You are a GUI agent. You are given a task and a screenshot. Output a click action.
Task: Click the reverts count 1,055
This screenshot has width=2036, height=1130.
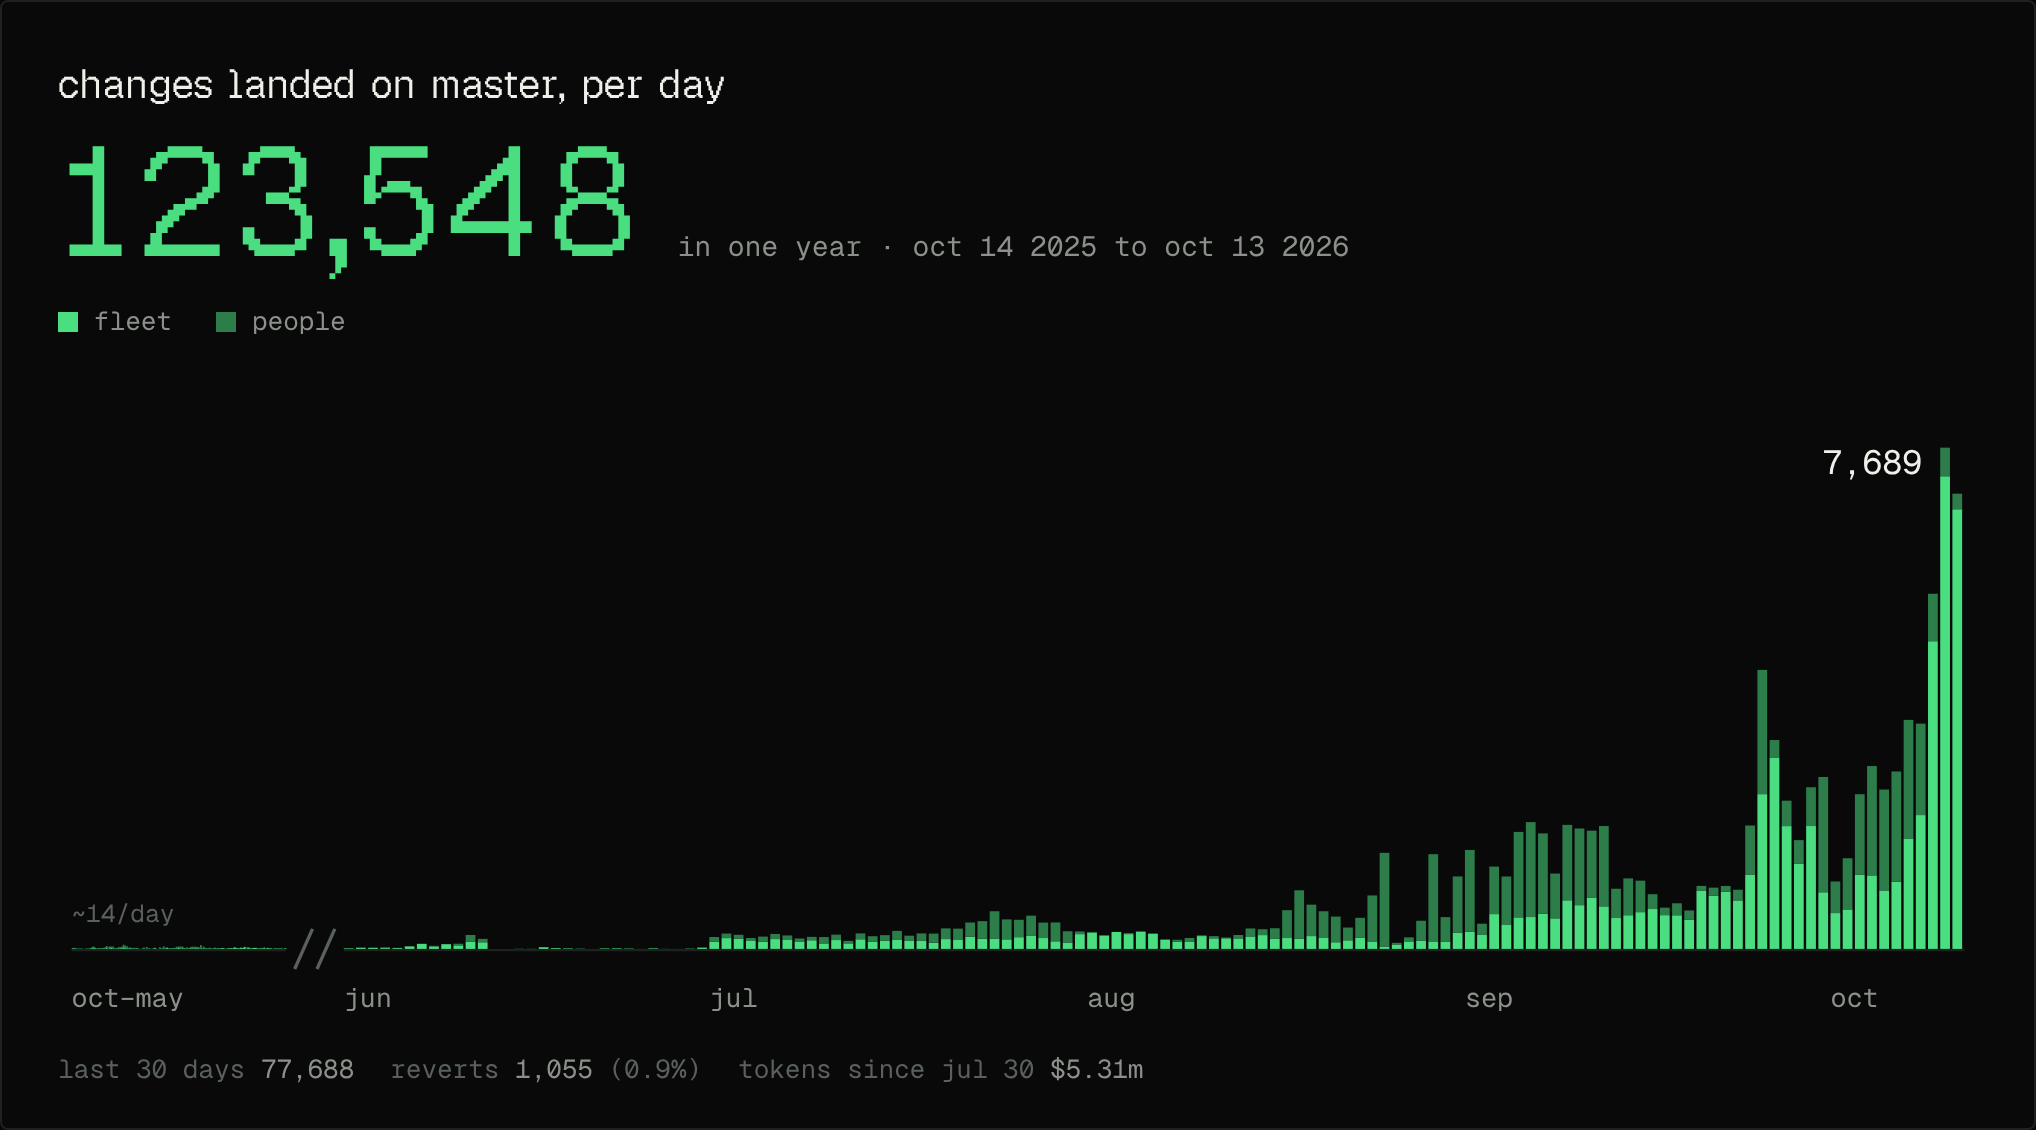click(553, 1070)
